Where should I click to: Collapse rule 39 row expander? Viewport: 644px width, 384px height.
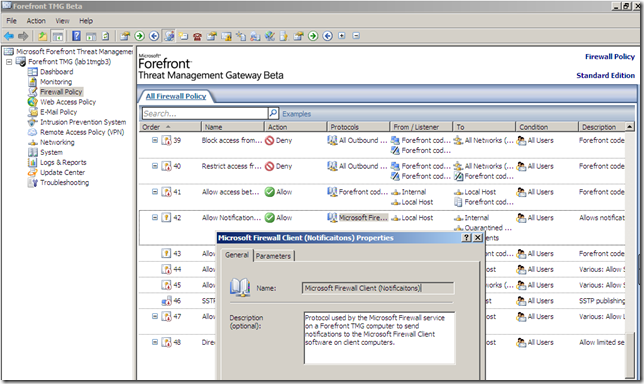coord(155,140)
